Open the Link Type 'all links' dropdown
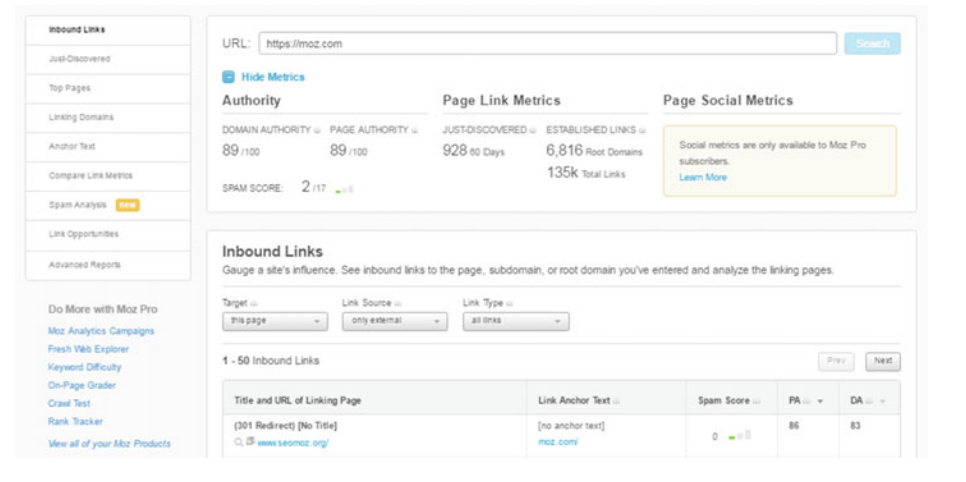The width and height of the screenshot is (966, 482). (516, 321)
